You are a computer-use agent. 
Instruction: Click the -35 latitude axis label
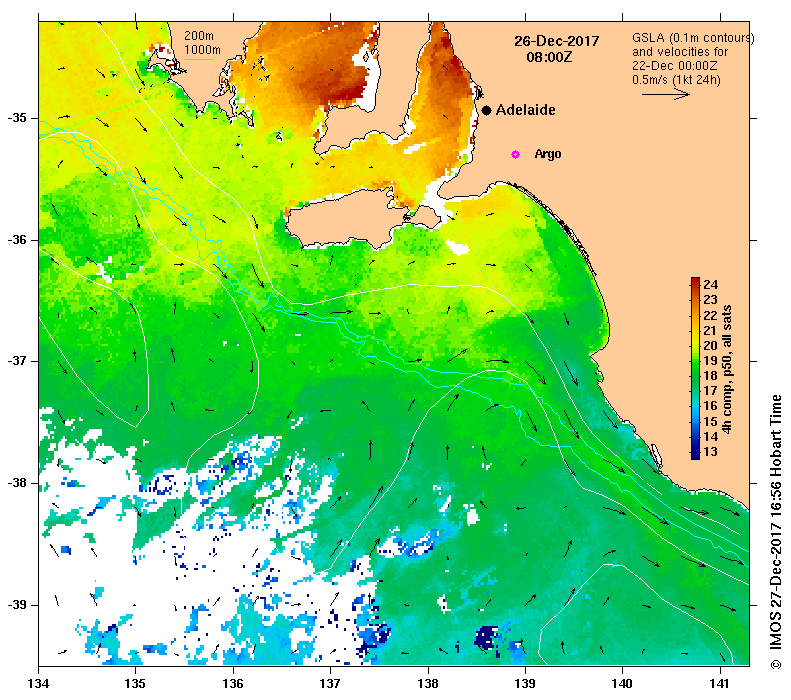(17, 118)
